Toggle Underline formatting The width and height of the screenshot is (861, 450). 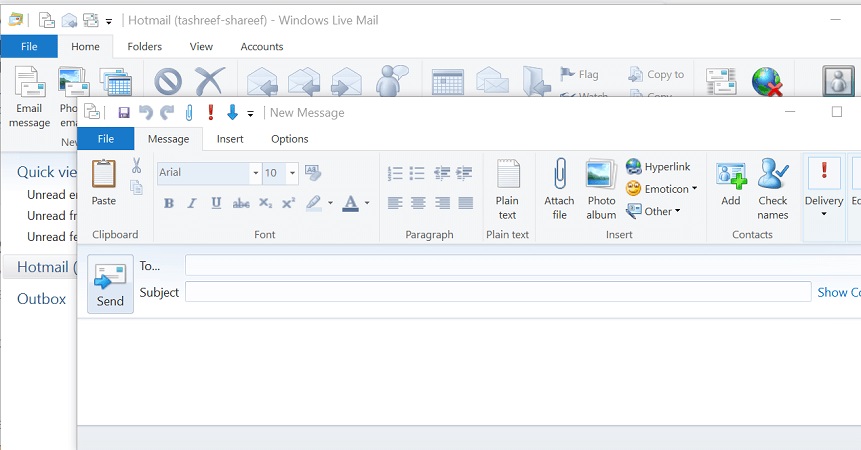(216, 203)
